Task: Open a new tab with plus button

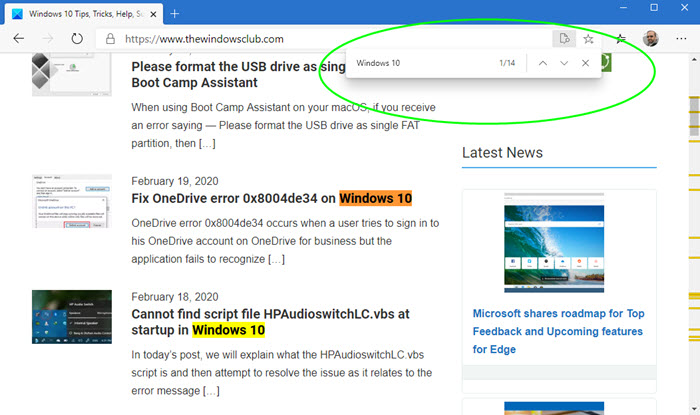Action: [x=175, y=14]
